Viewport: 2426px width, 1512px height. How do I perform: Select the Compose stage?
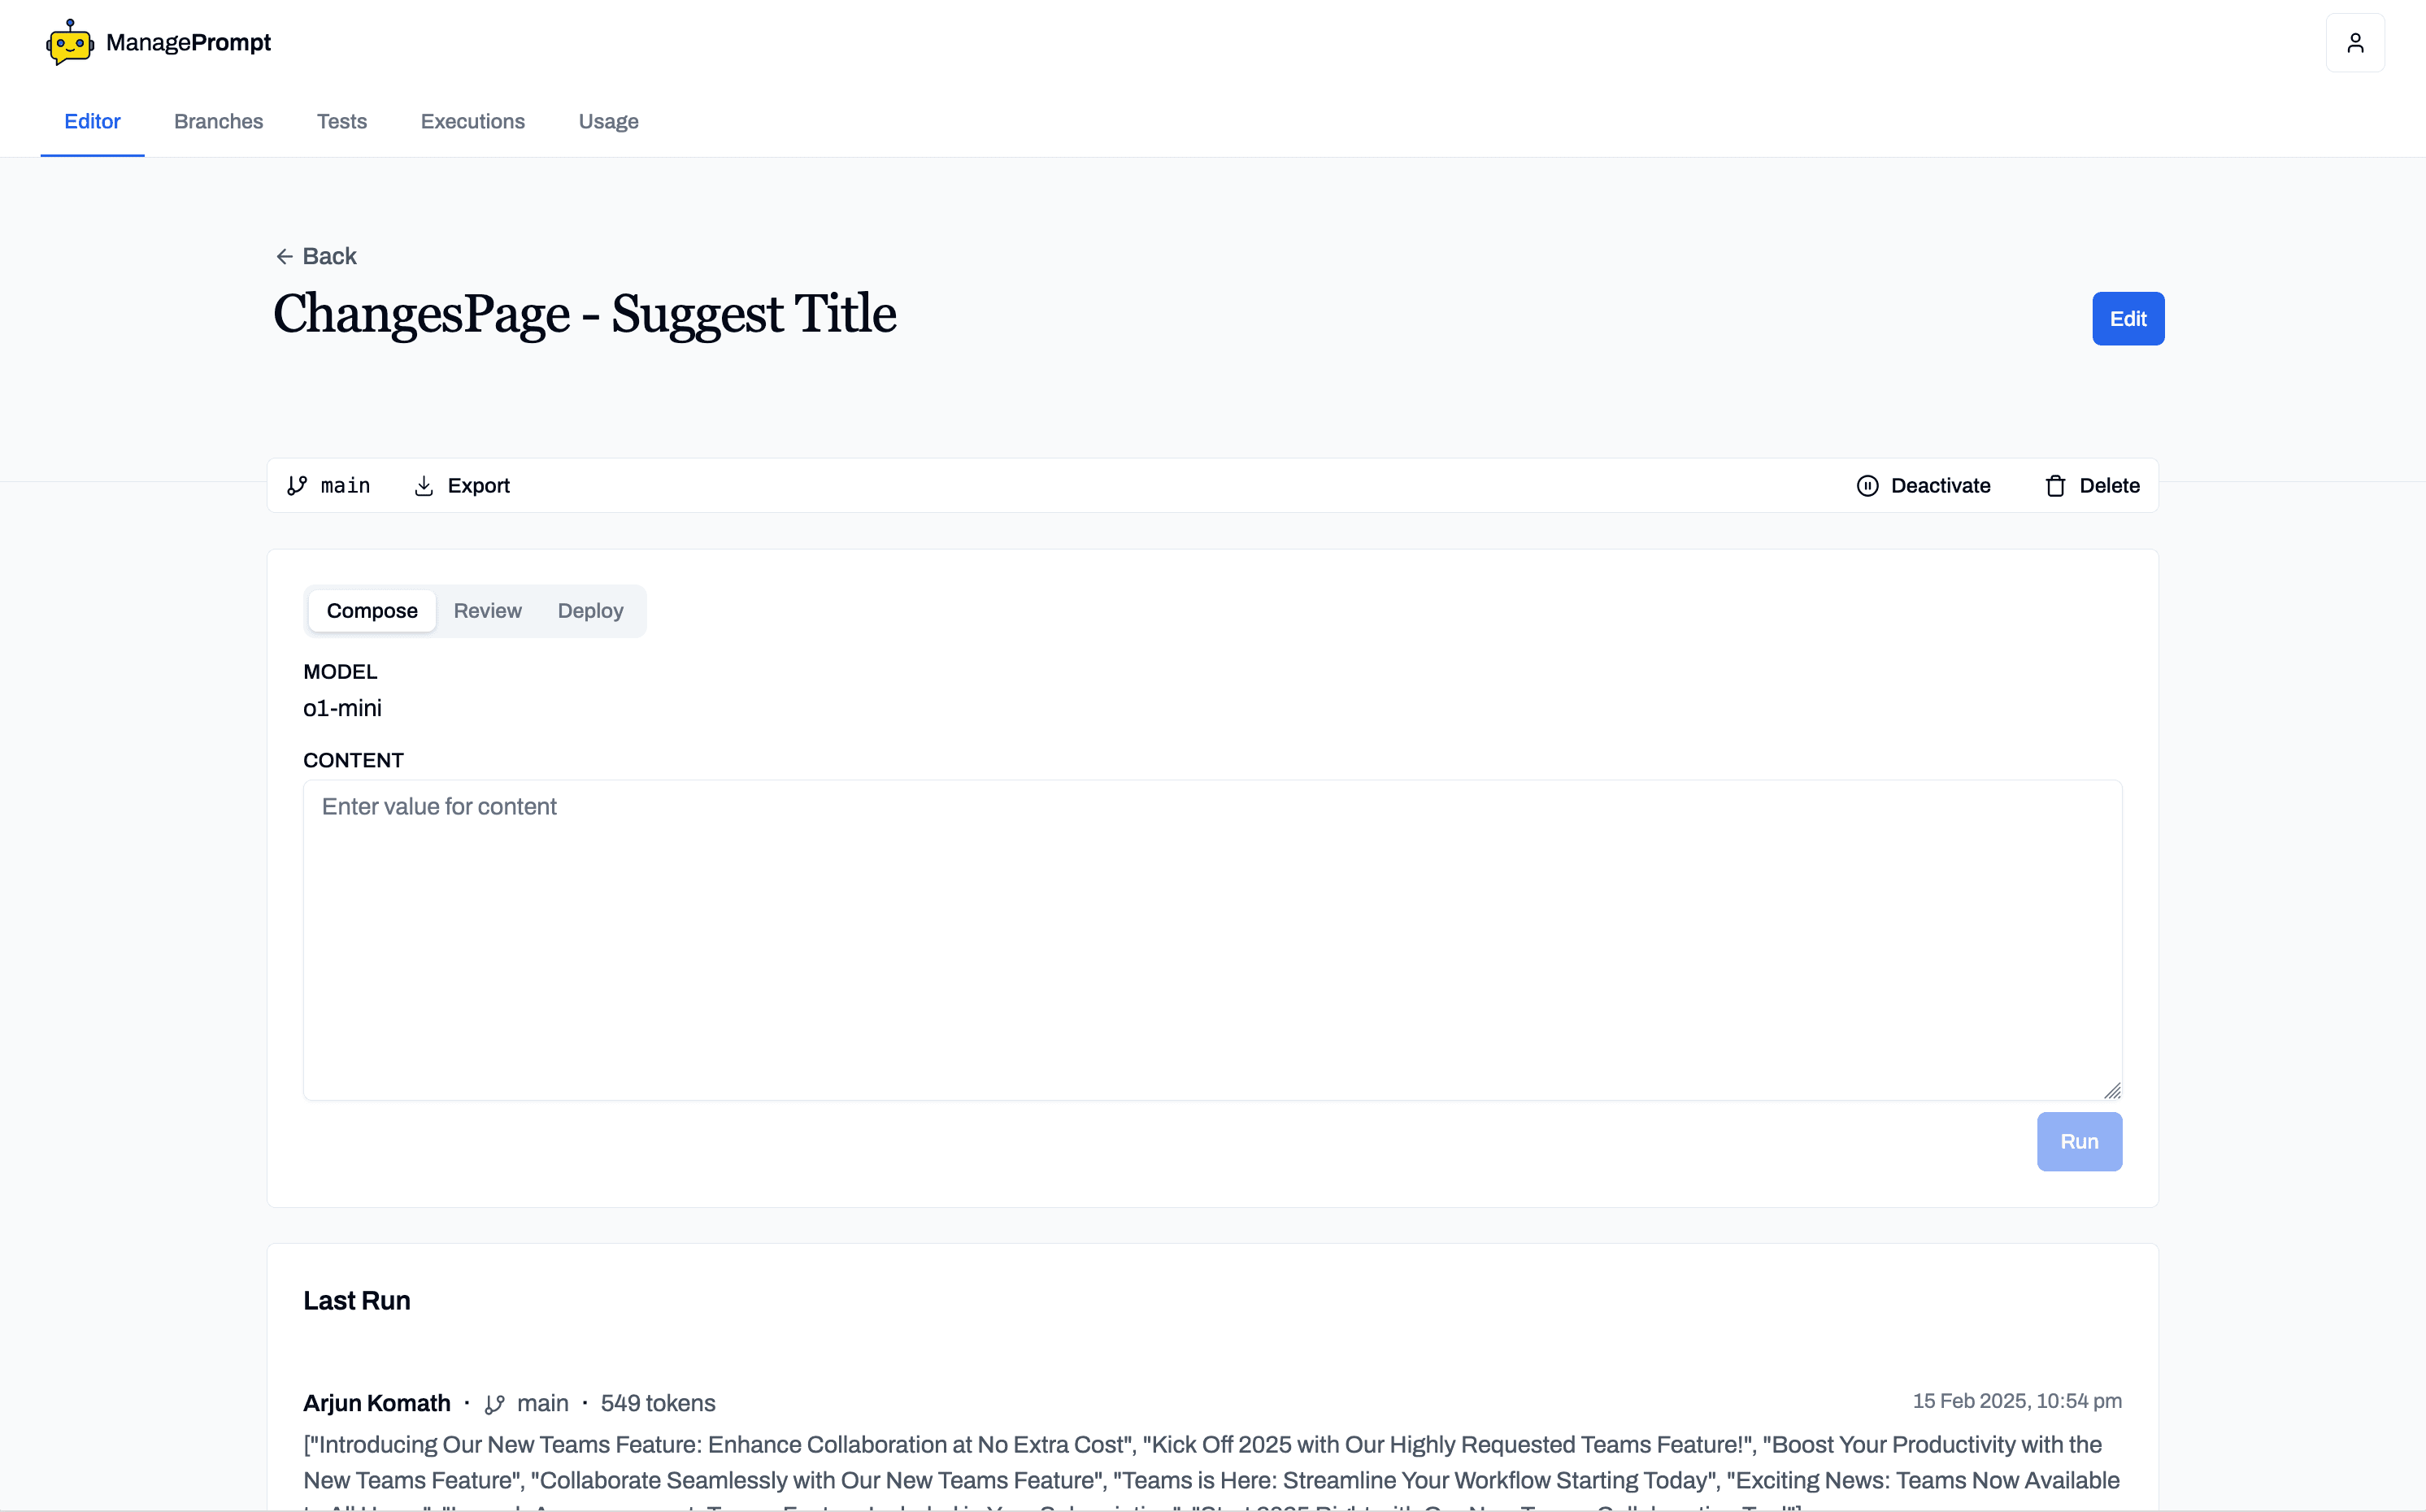372,610
